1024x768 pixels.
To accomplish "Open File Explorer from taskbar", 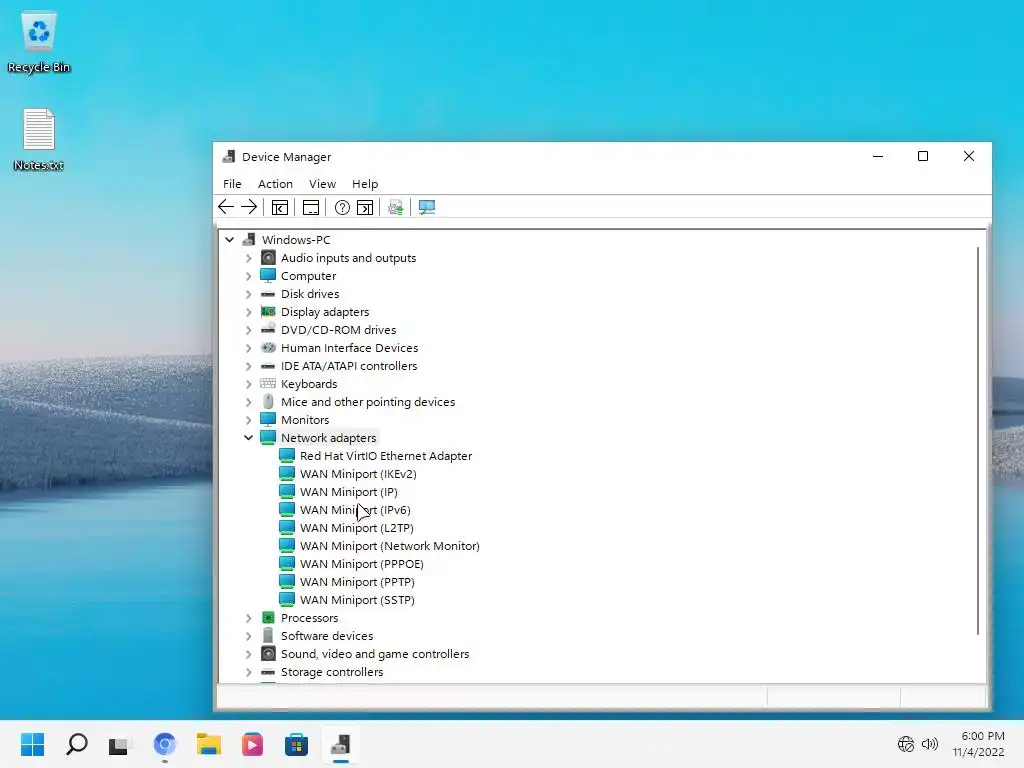I will (x=209, y=744).
